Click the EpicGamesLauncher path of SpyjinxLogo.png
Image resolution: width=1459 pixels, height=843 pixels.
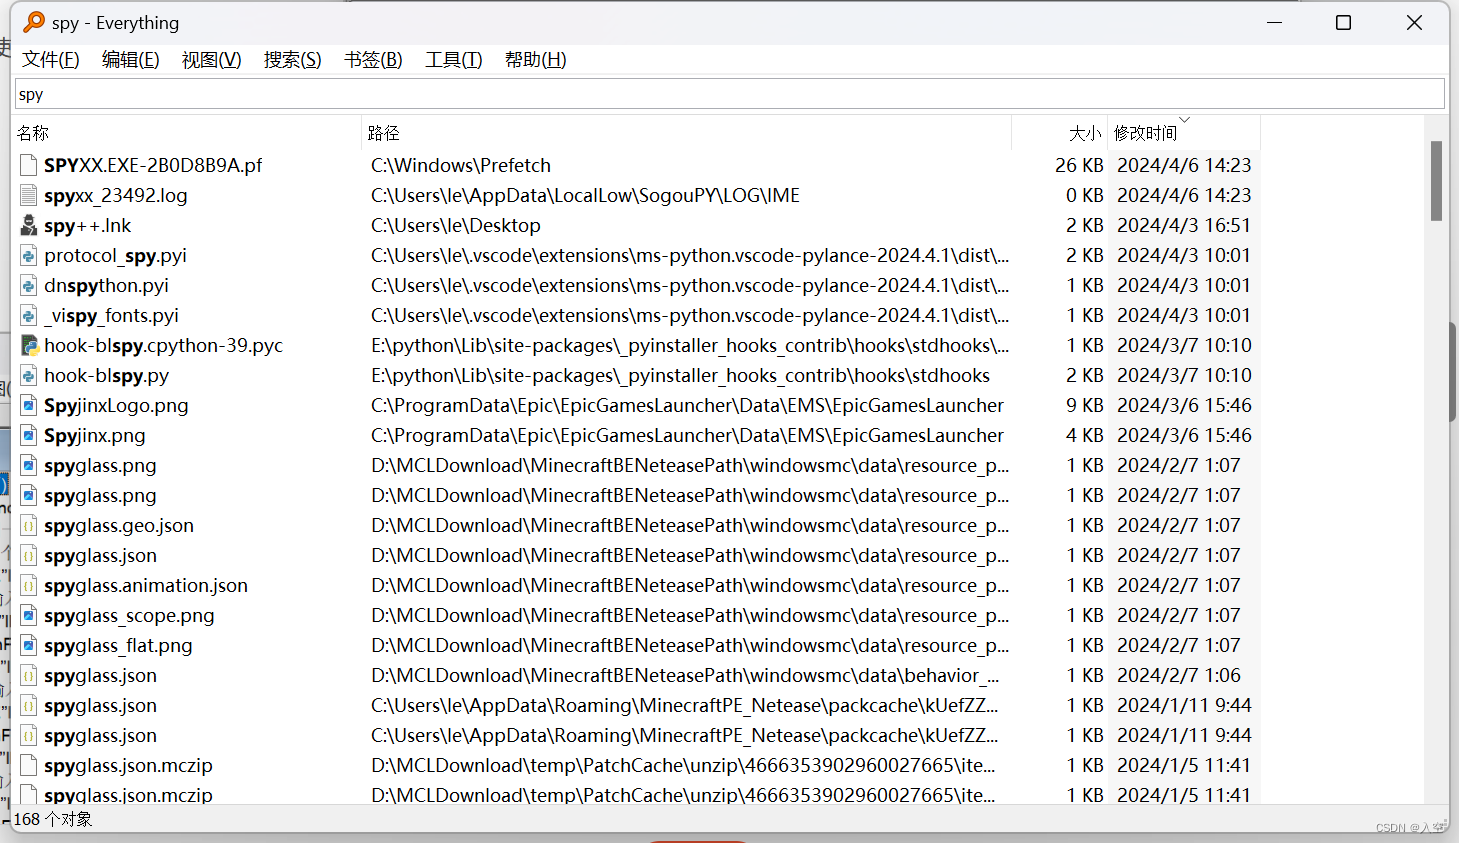tap(687, 405)
